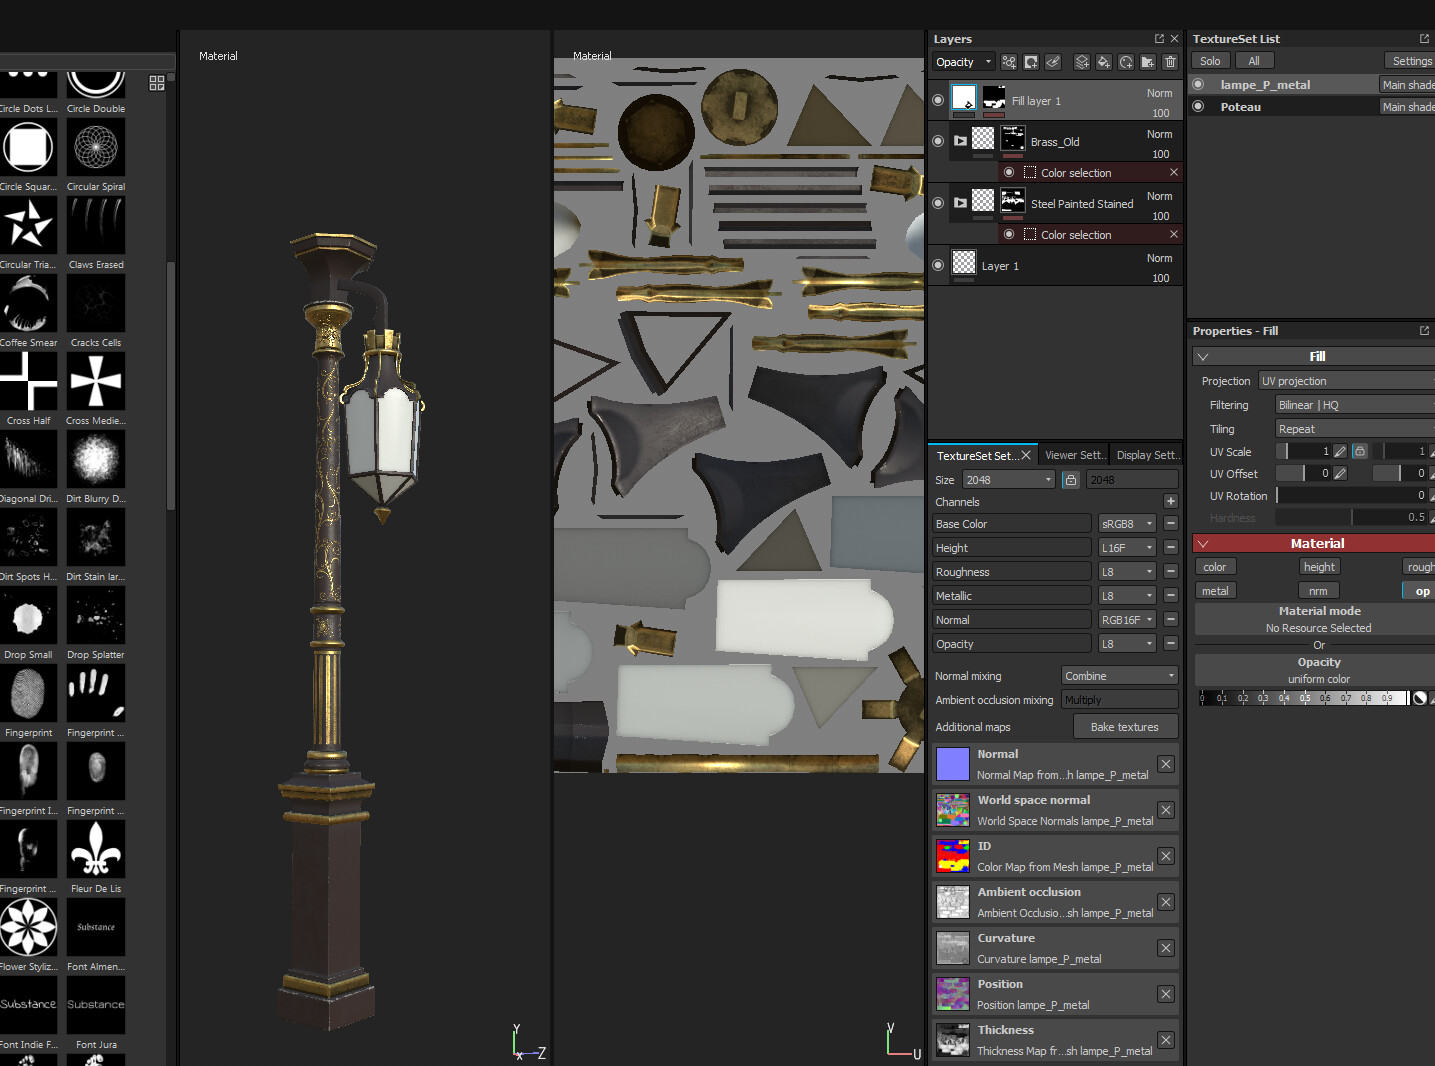Screen dimensions: 1435x1066
Task: Toggle visibility of Fill layer 1
Action: [937, 100]
